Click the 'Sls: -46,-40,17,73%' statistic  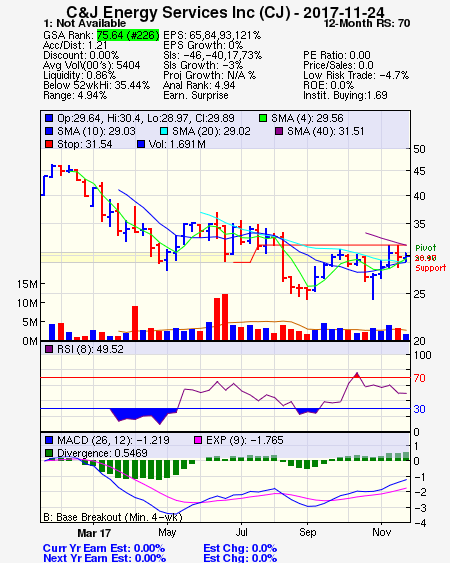[213, 55]
